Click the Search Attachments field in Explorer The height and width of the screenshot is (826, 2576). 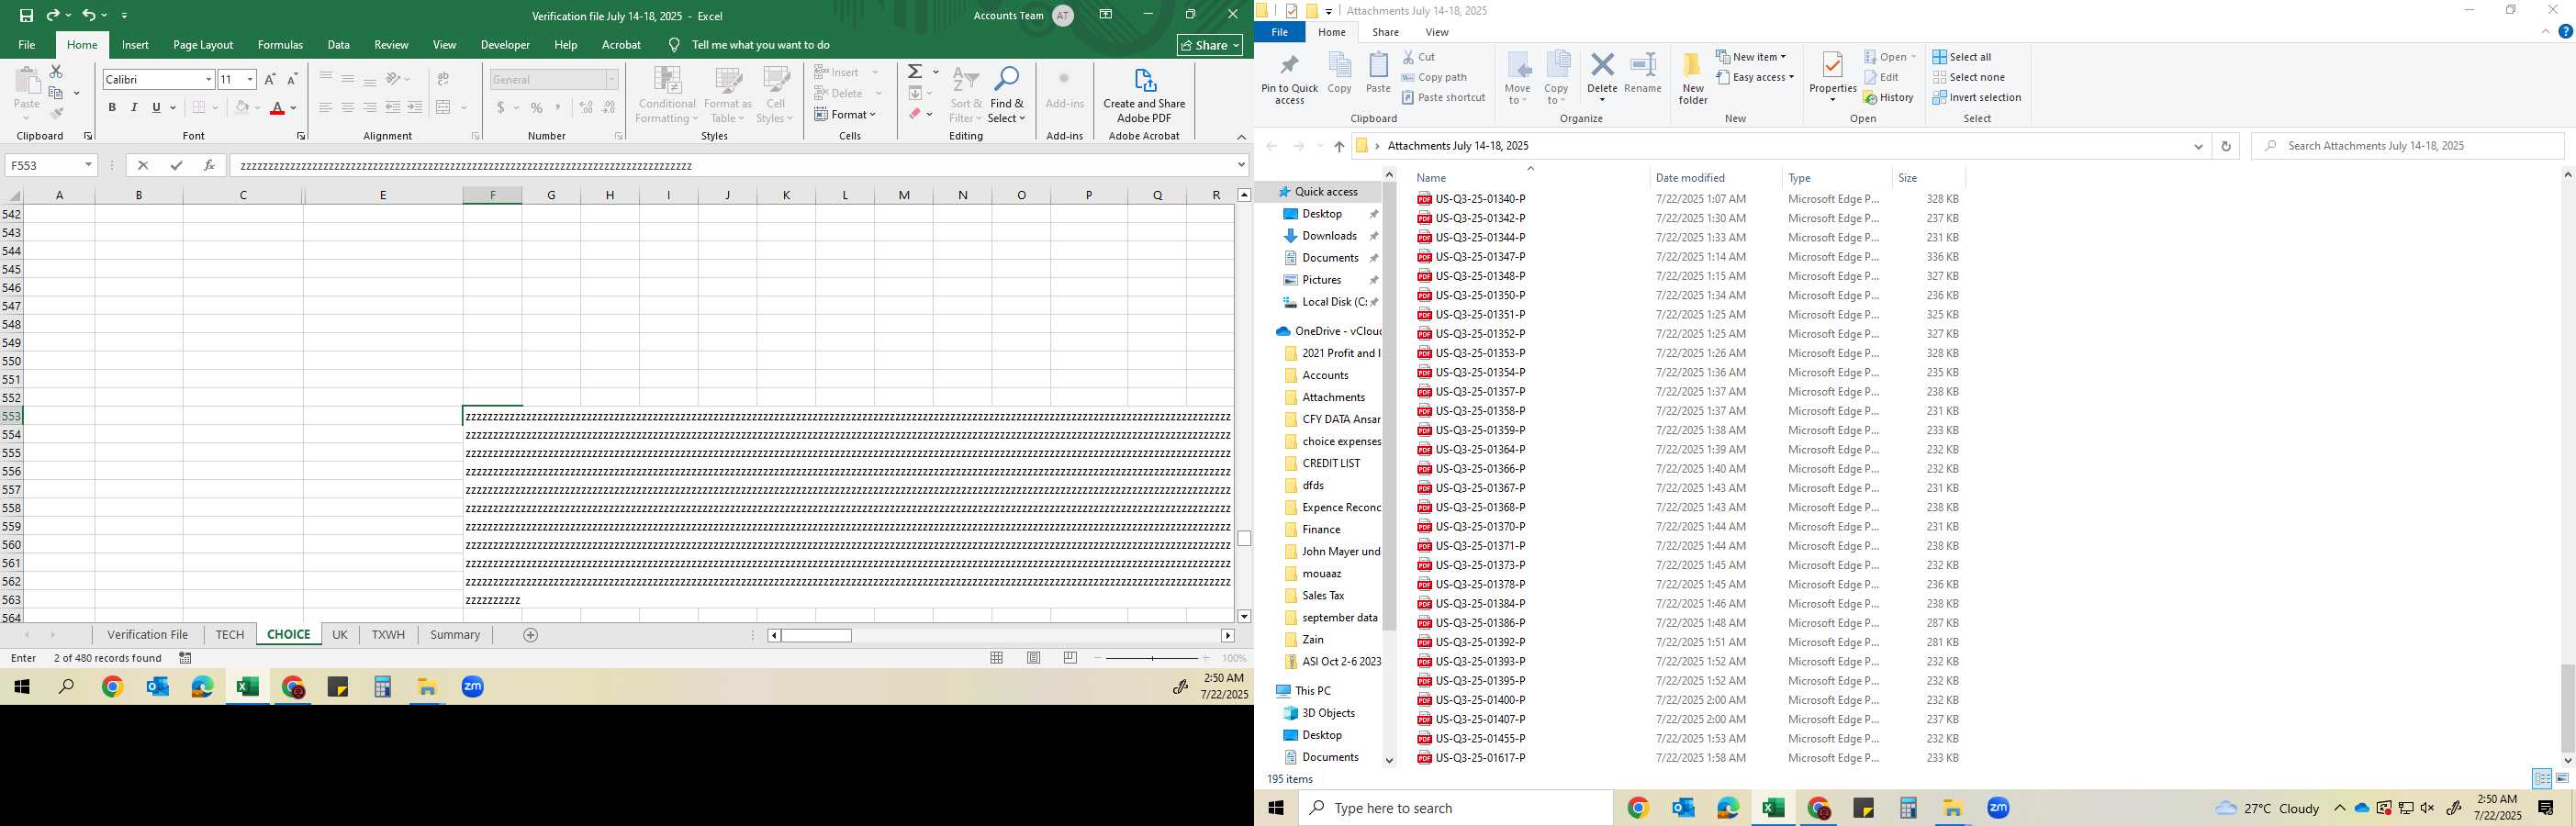tap(2408, 146)
